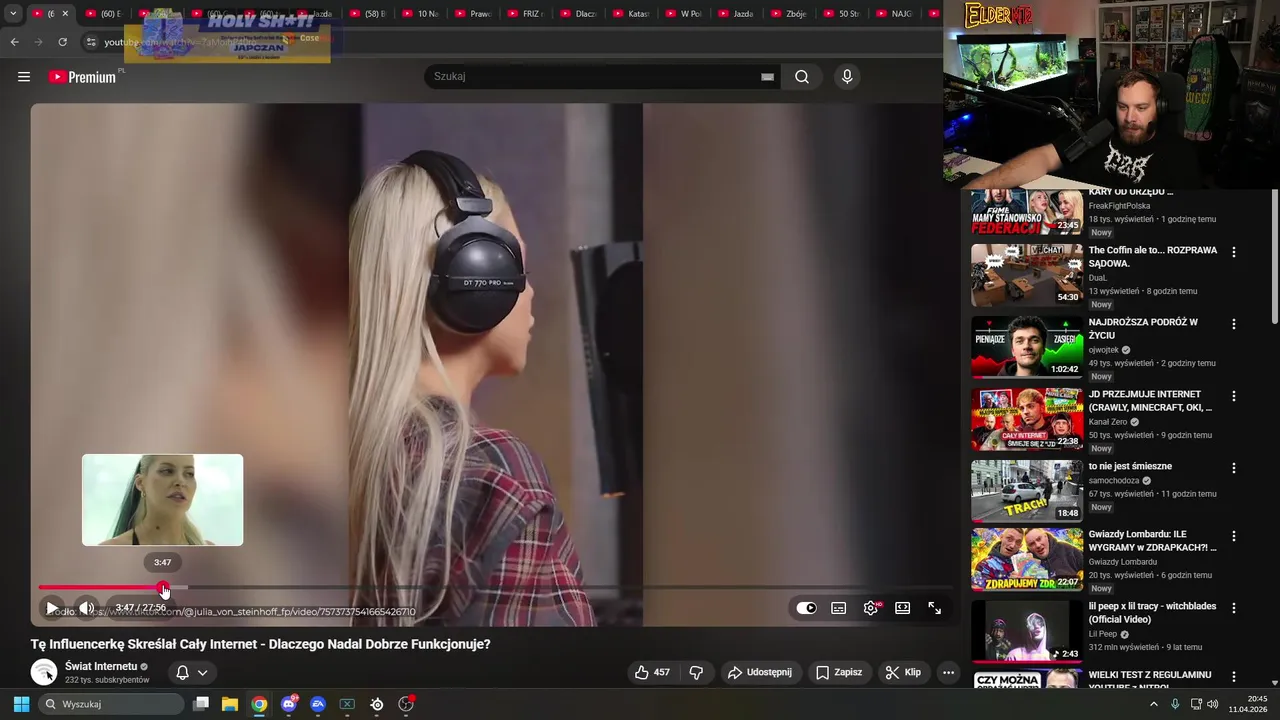Open 'JD PRZEJMUJE INTERNET' video title
Screen dimensions: 1280x720
(x=1151, y=401)
